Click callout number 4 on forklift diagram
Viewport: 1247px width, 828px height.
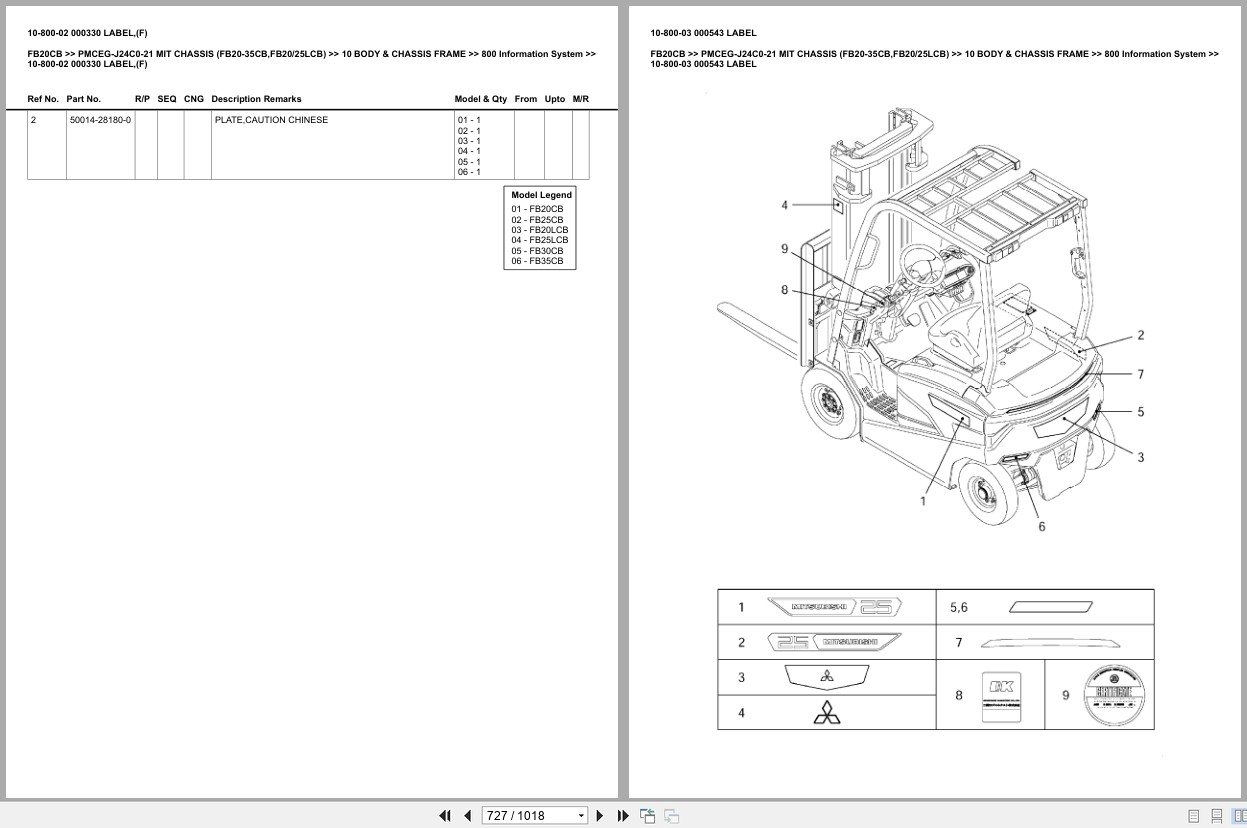coord(785,205)
